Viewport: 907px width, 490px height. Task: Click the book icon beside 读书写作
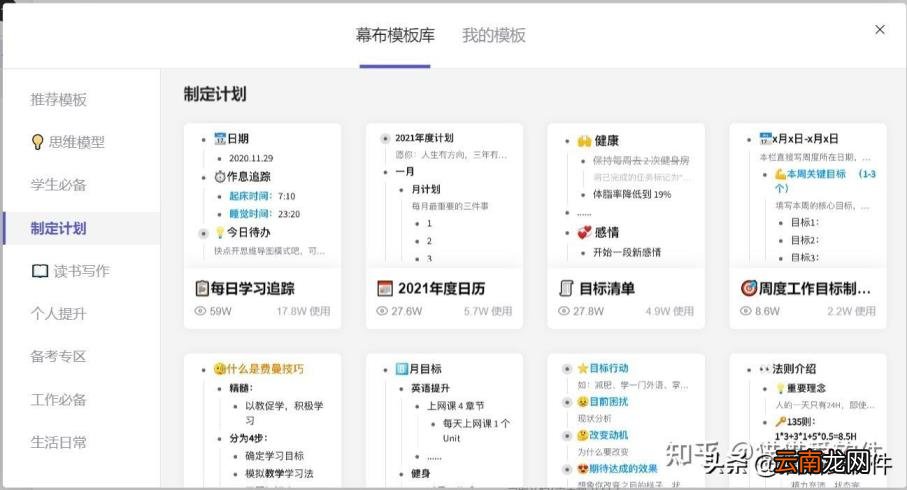coord(40,271)
